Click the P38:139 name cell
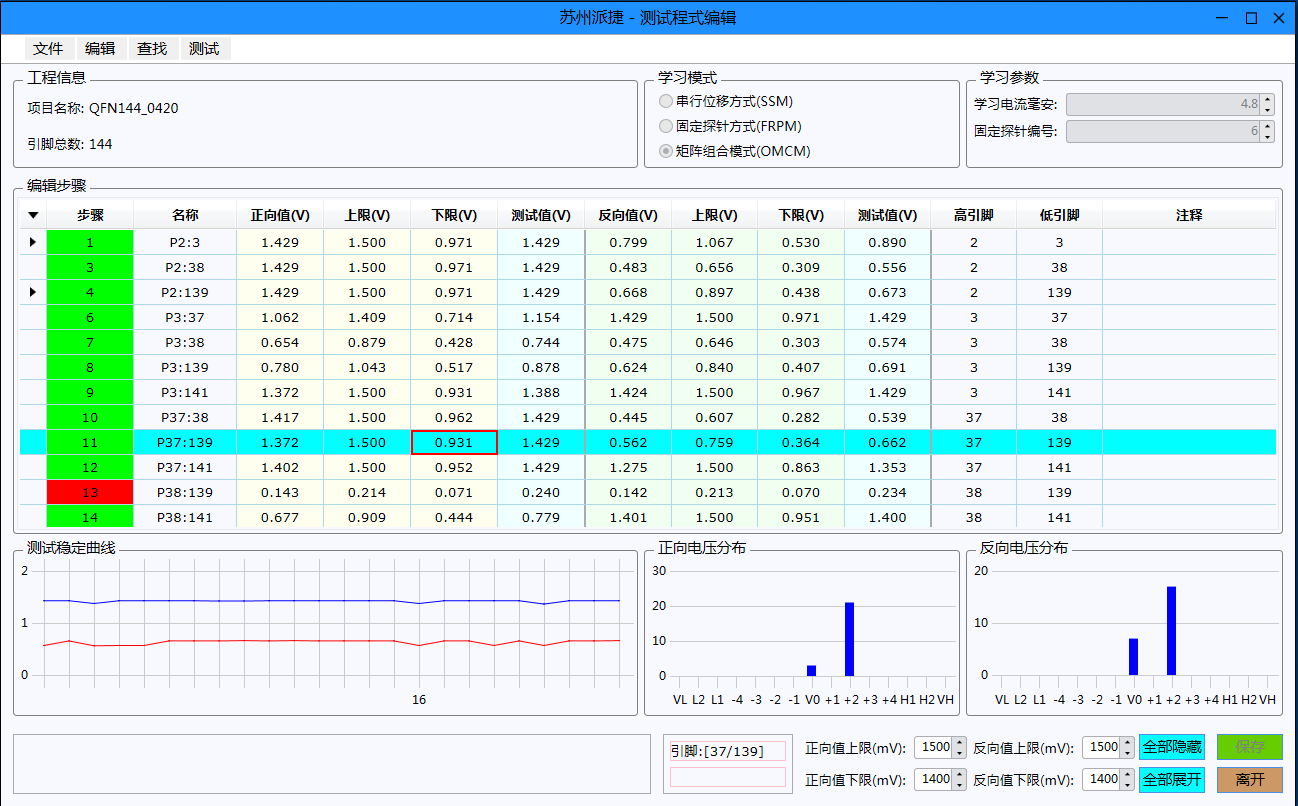The height and width of the screenshot is (806, 1298). (x=185, y=492)
